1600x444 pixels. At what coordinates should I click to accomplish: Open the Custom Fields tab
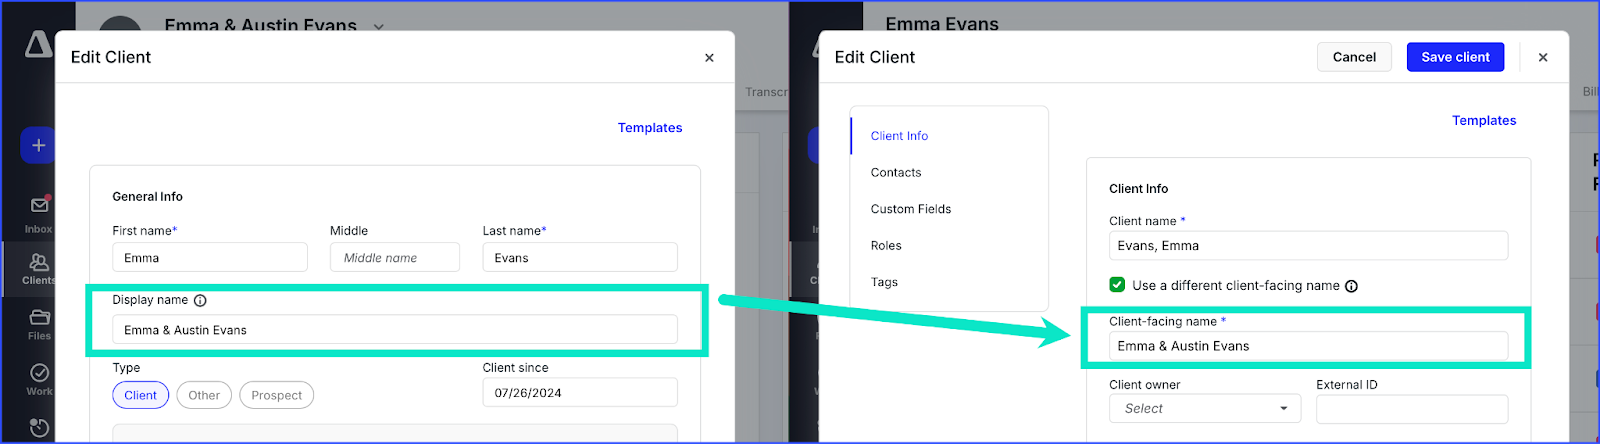[910, 209]
